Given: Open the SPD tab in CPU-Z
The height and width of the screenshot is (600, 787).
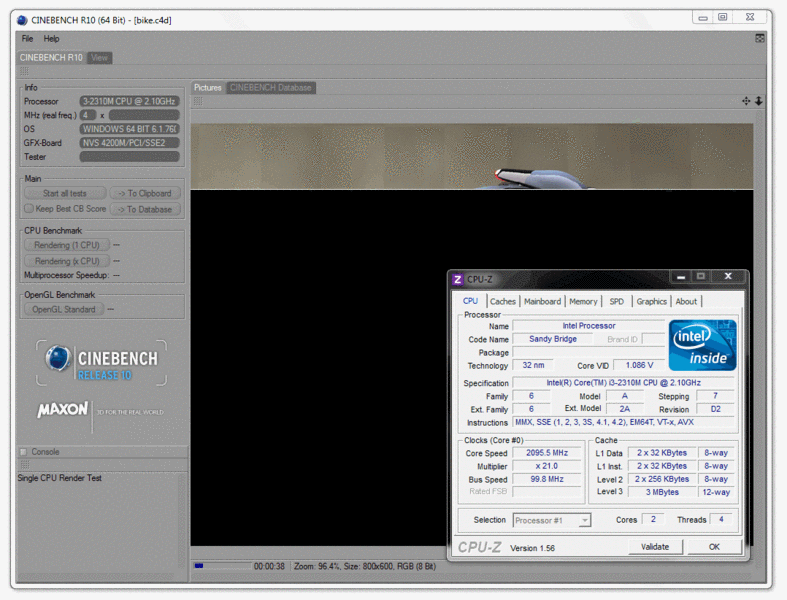Looking at the screenshot, I should [616, 301].
